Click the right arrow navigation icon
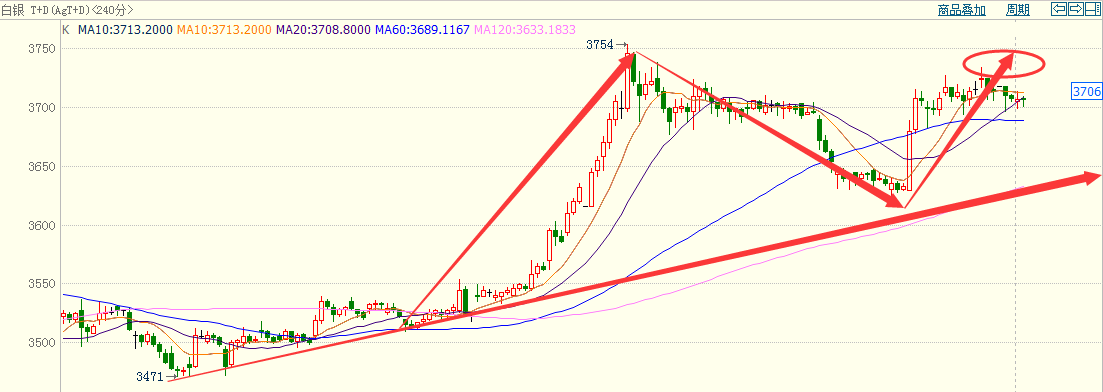The width and height of the screenshot is (1103, 392). [x=1076, y=9]
